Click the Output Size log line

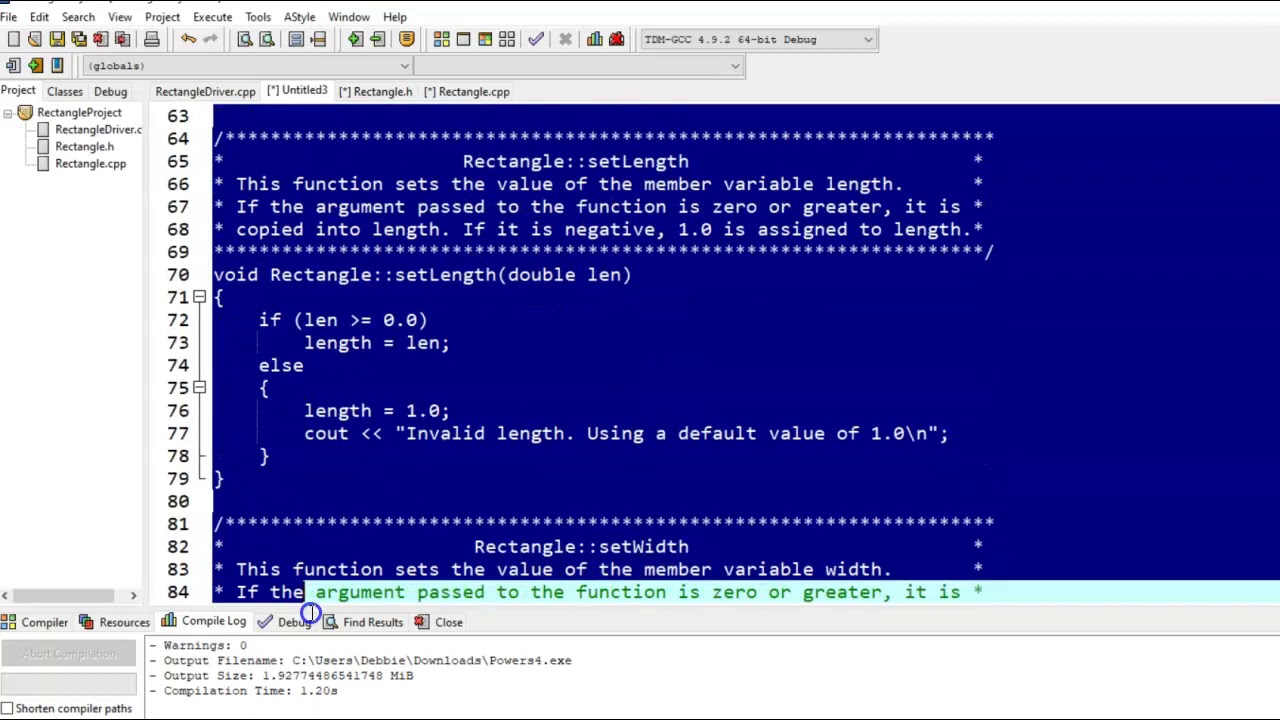pyautogui.click(x=281, y=675)
